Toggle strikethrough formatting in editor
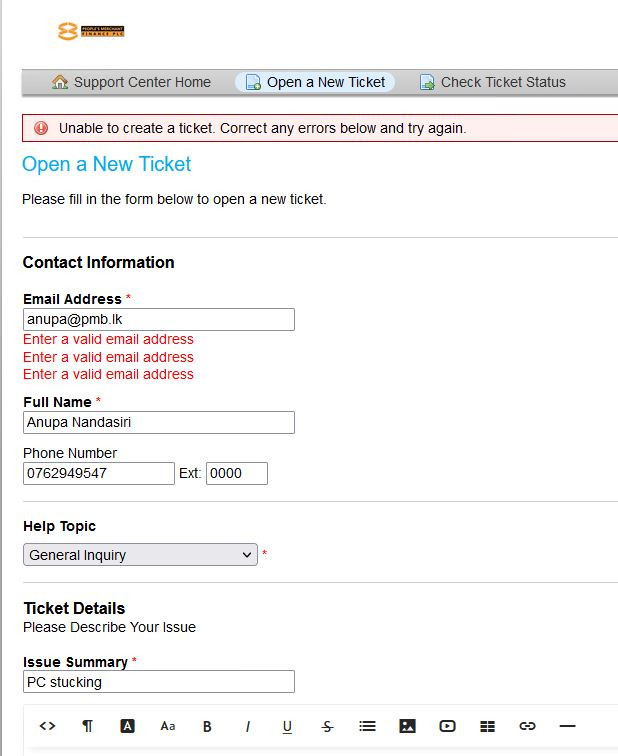The width and height of the screenshot is (618, 756). 327,726
